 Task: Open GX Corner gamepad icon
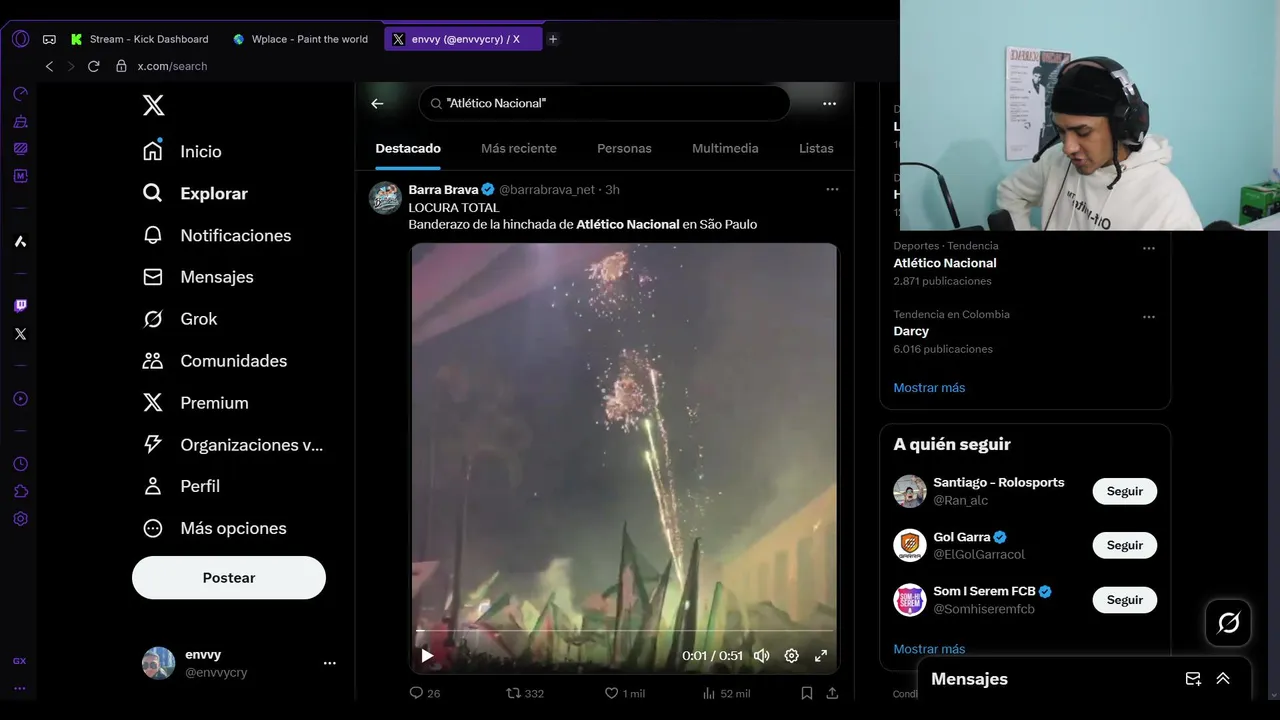49,39
